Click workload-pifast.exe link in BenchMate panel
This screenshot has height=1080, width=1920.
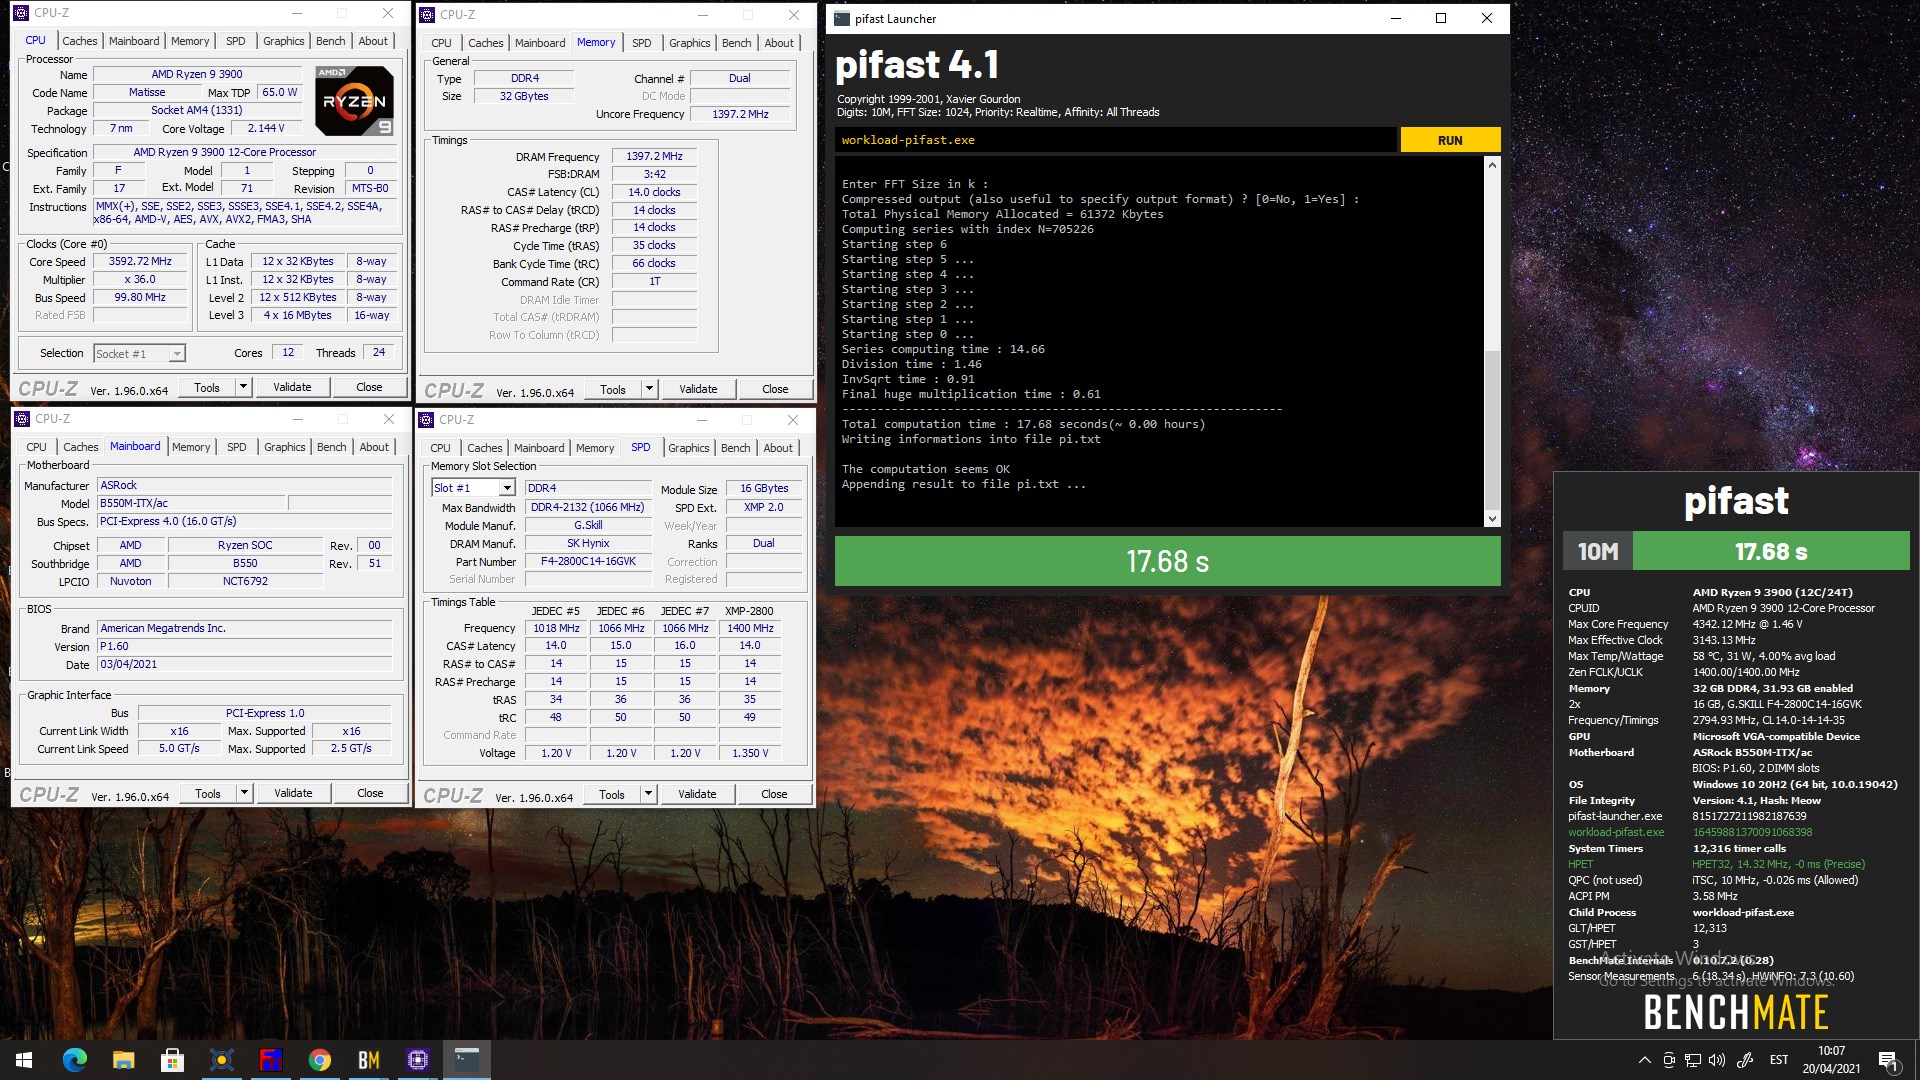(x=1616, y=832)
